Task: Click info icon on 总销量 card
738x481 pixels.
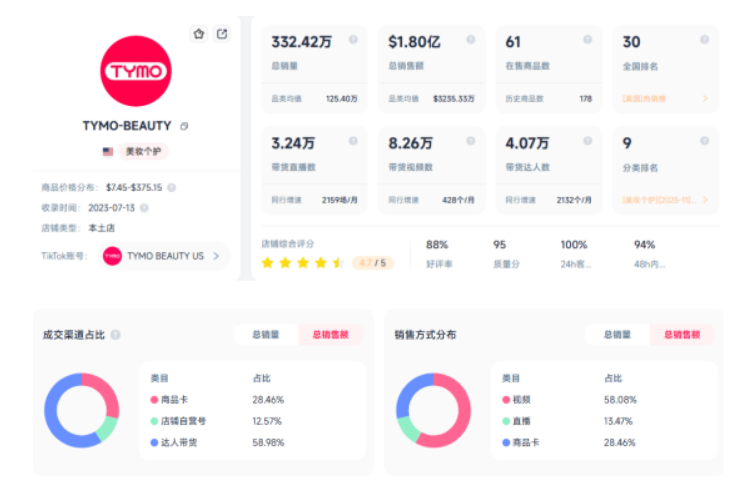Action: pyautogui.click(x=353, y=40)
